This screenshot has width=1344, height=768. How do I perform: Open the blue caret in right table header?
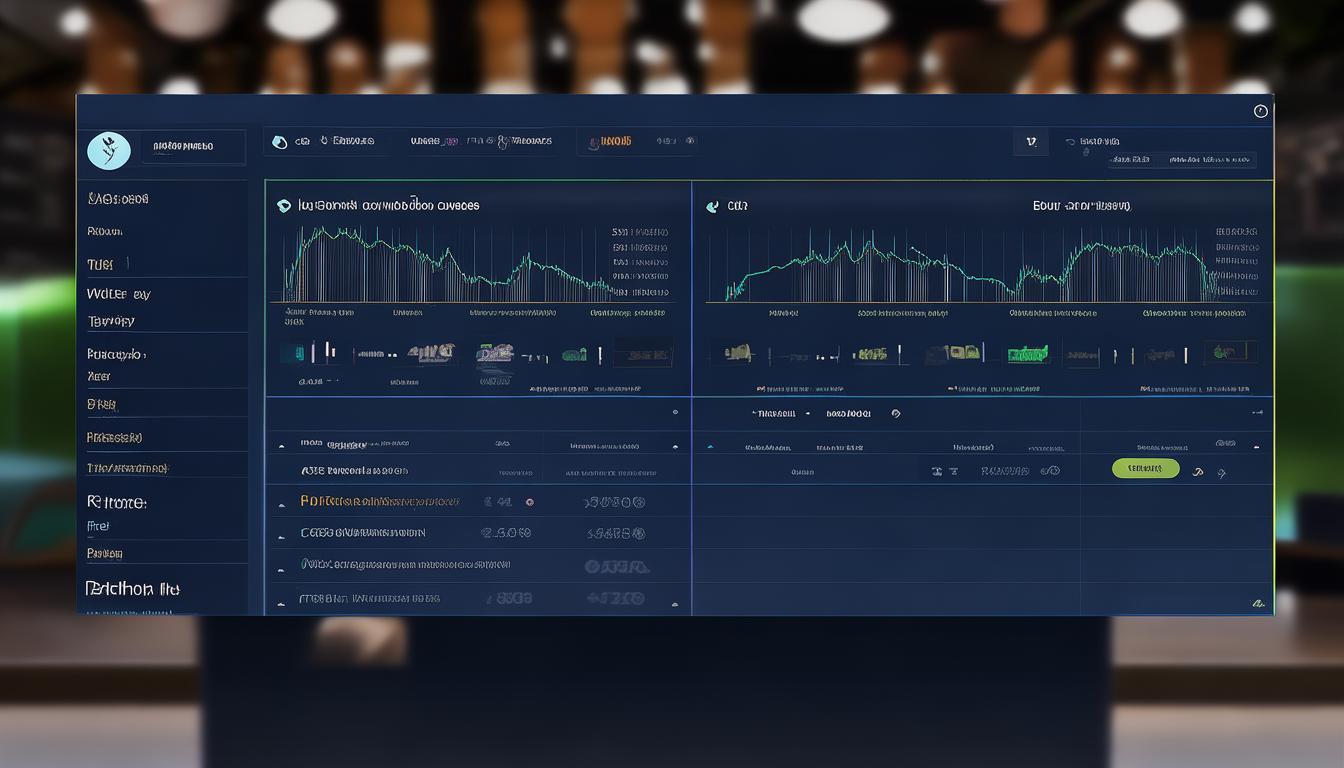point(710,447)
